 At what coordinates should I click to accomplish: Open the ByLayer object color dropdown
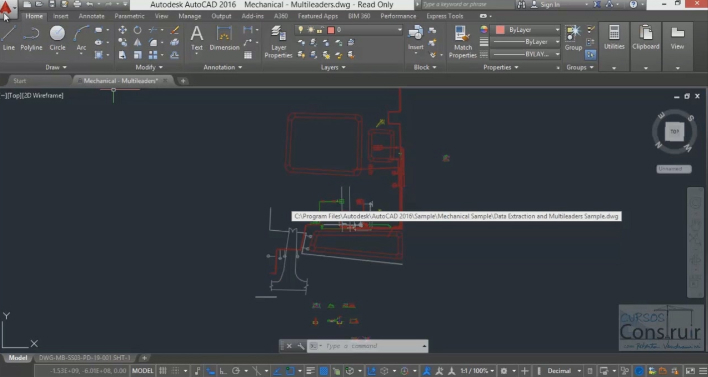[557, 30]
